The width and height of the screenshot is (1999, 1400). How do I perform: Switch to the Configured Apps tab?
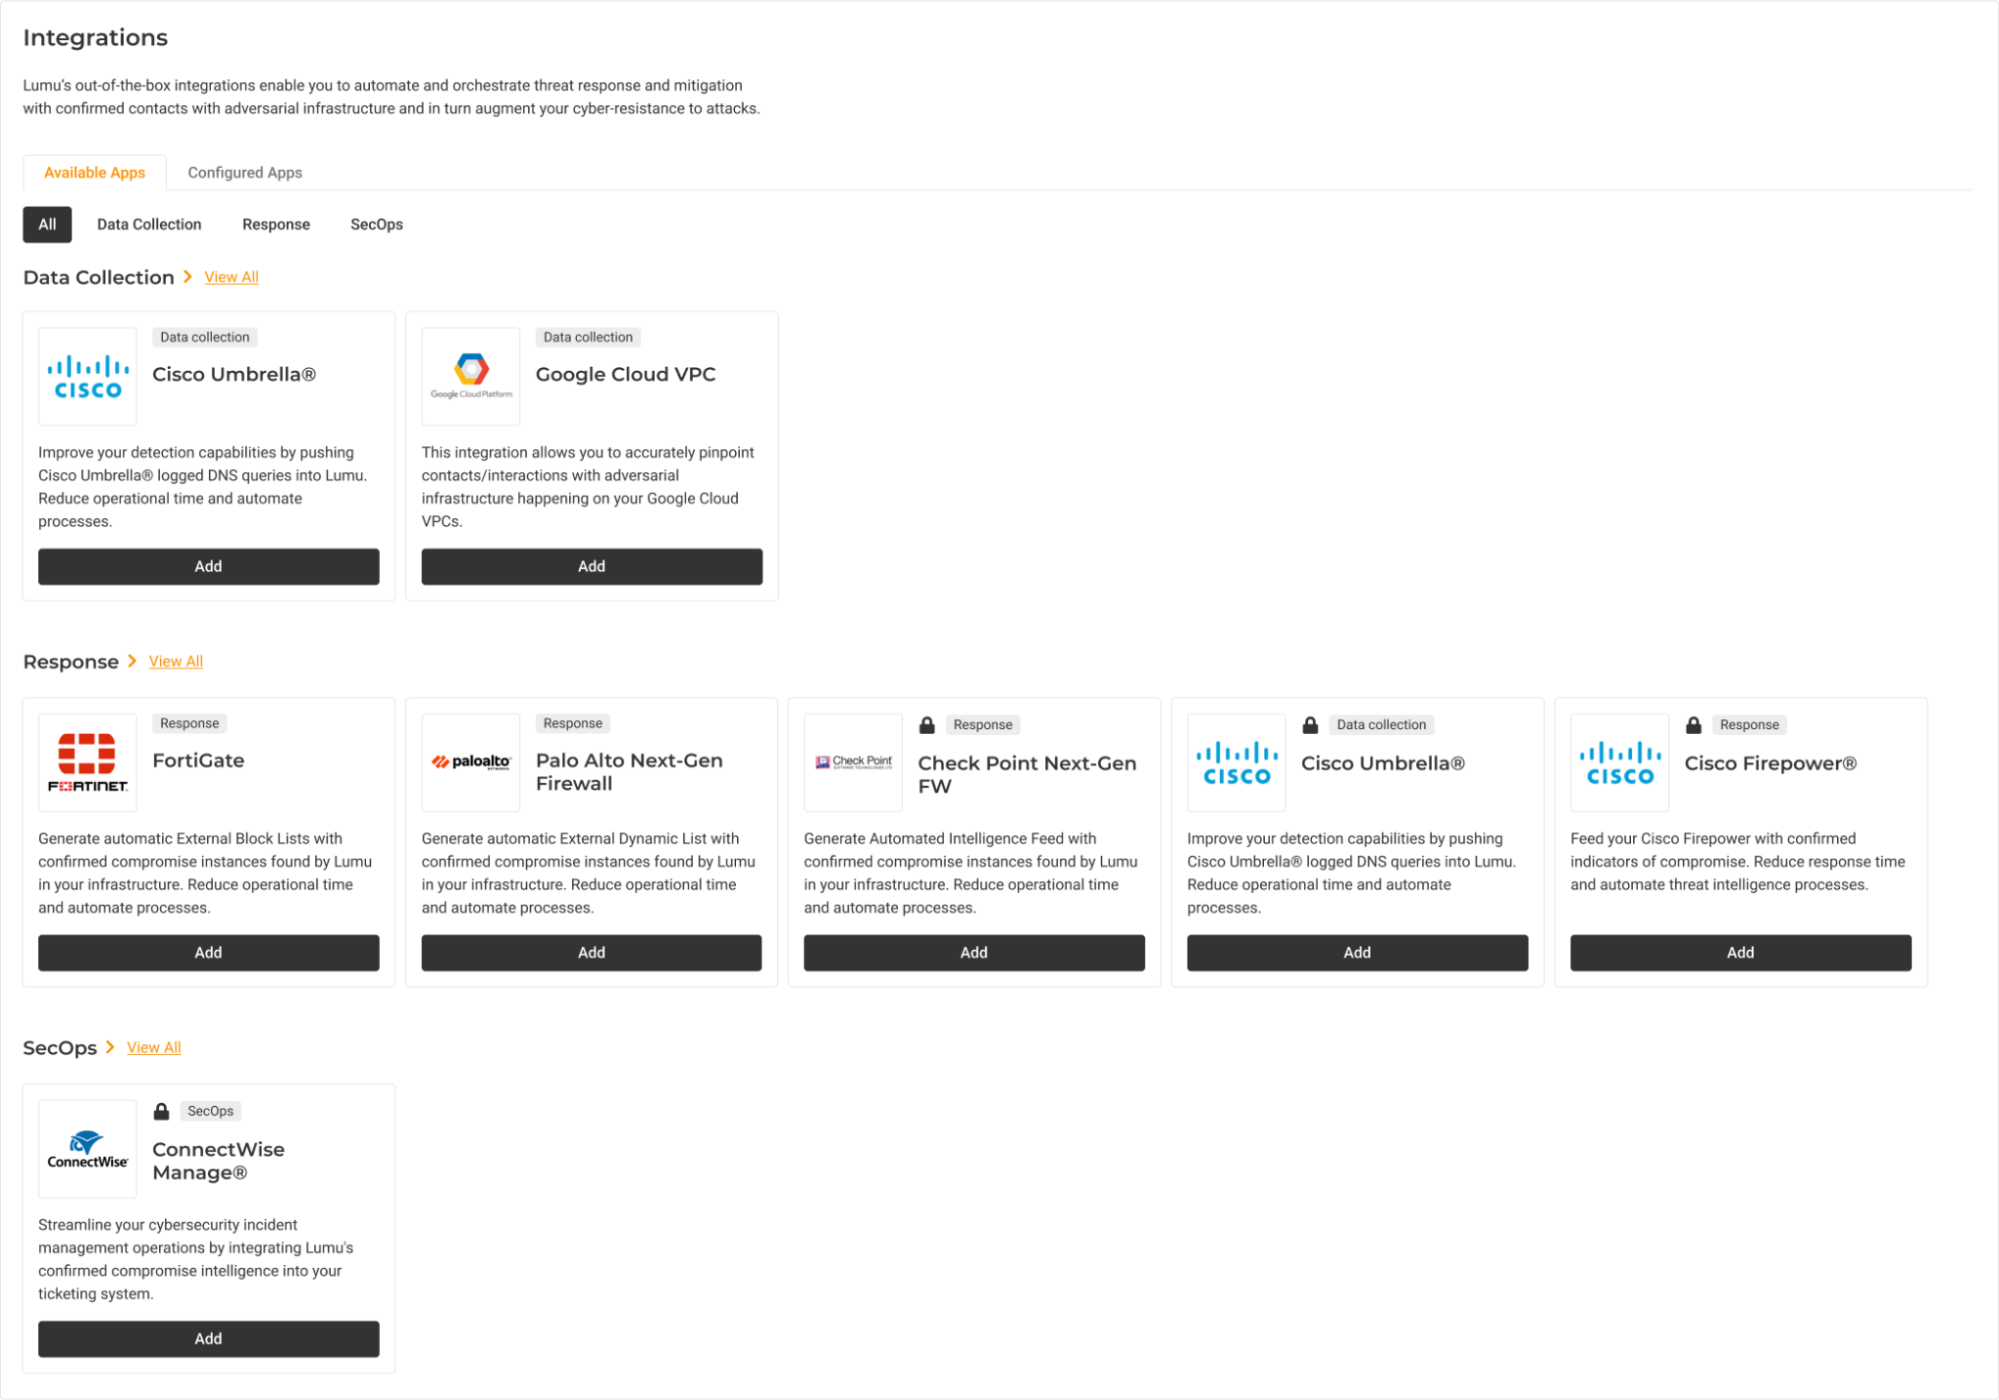[245, 172]
